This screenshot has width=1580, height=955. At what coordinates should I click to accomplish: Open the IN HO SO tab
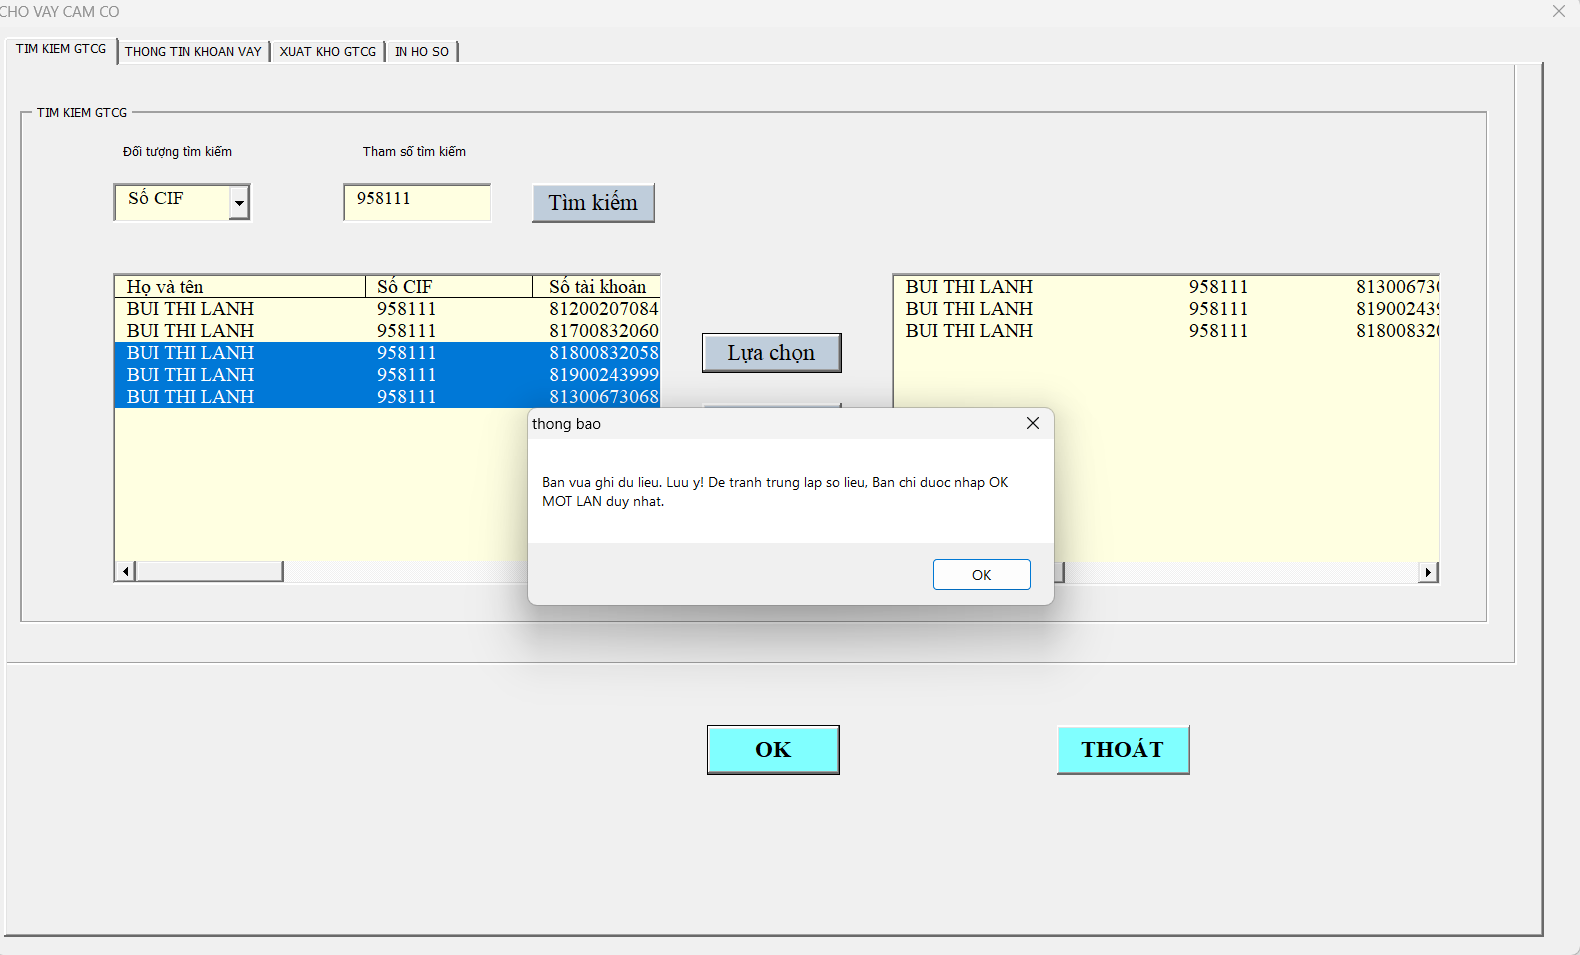click(422, 51)
